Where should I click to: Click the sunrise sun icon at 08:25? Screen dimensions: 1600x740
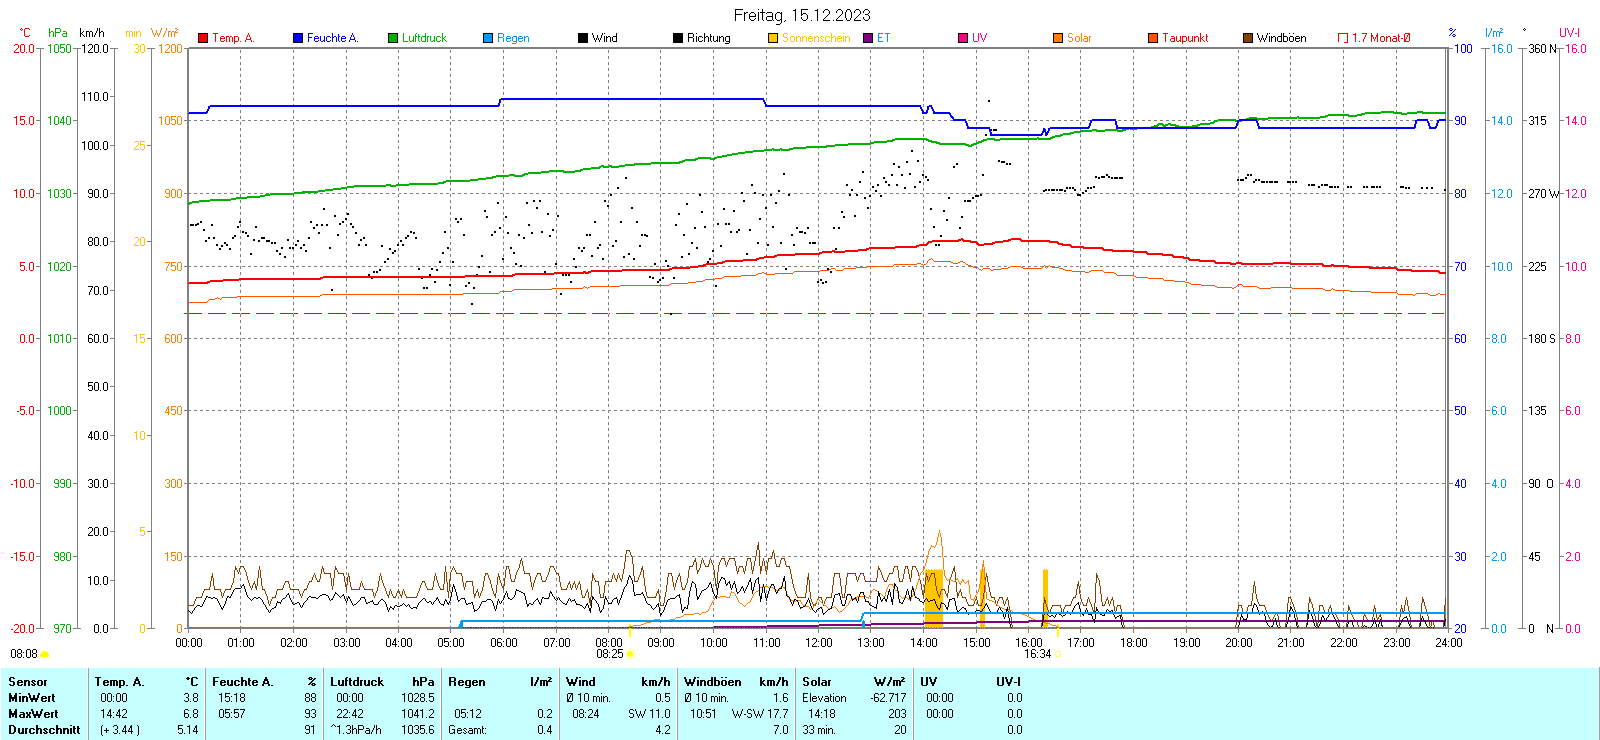630,654
